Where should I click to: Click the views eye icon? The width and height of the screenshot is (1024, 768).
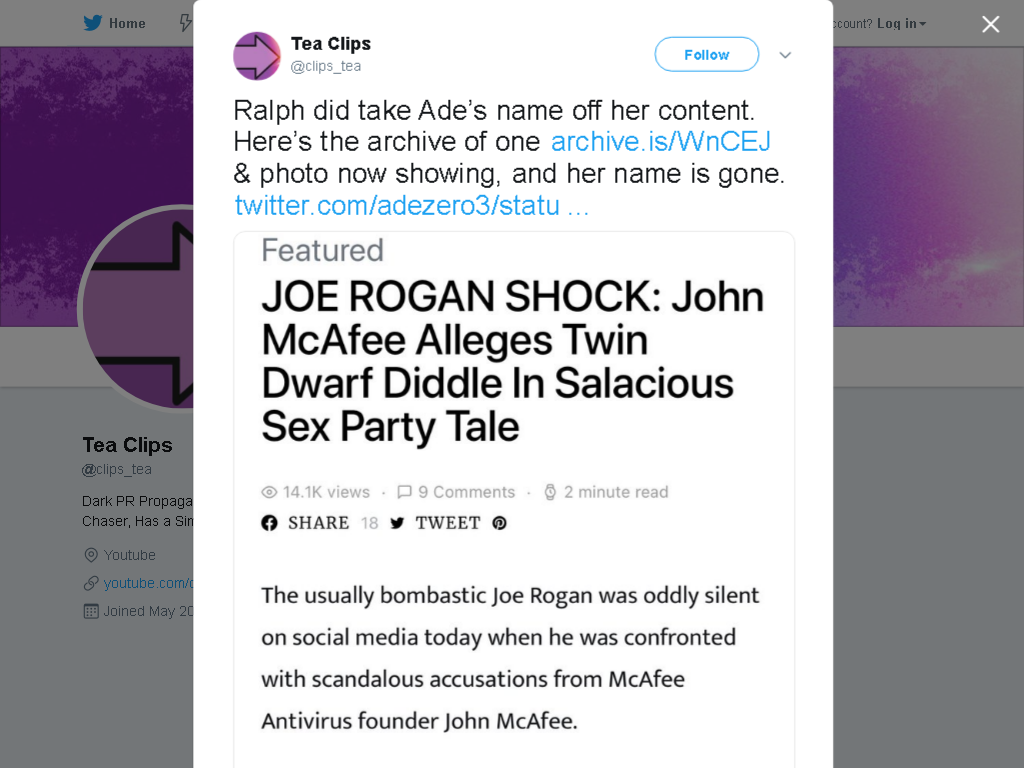269,492
